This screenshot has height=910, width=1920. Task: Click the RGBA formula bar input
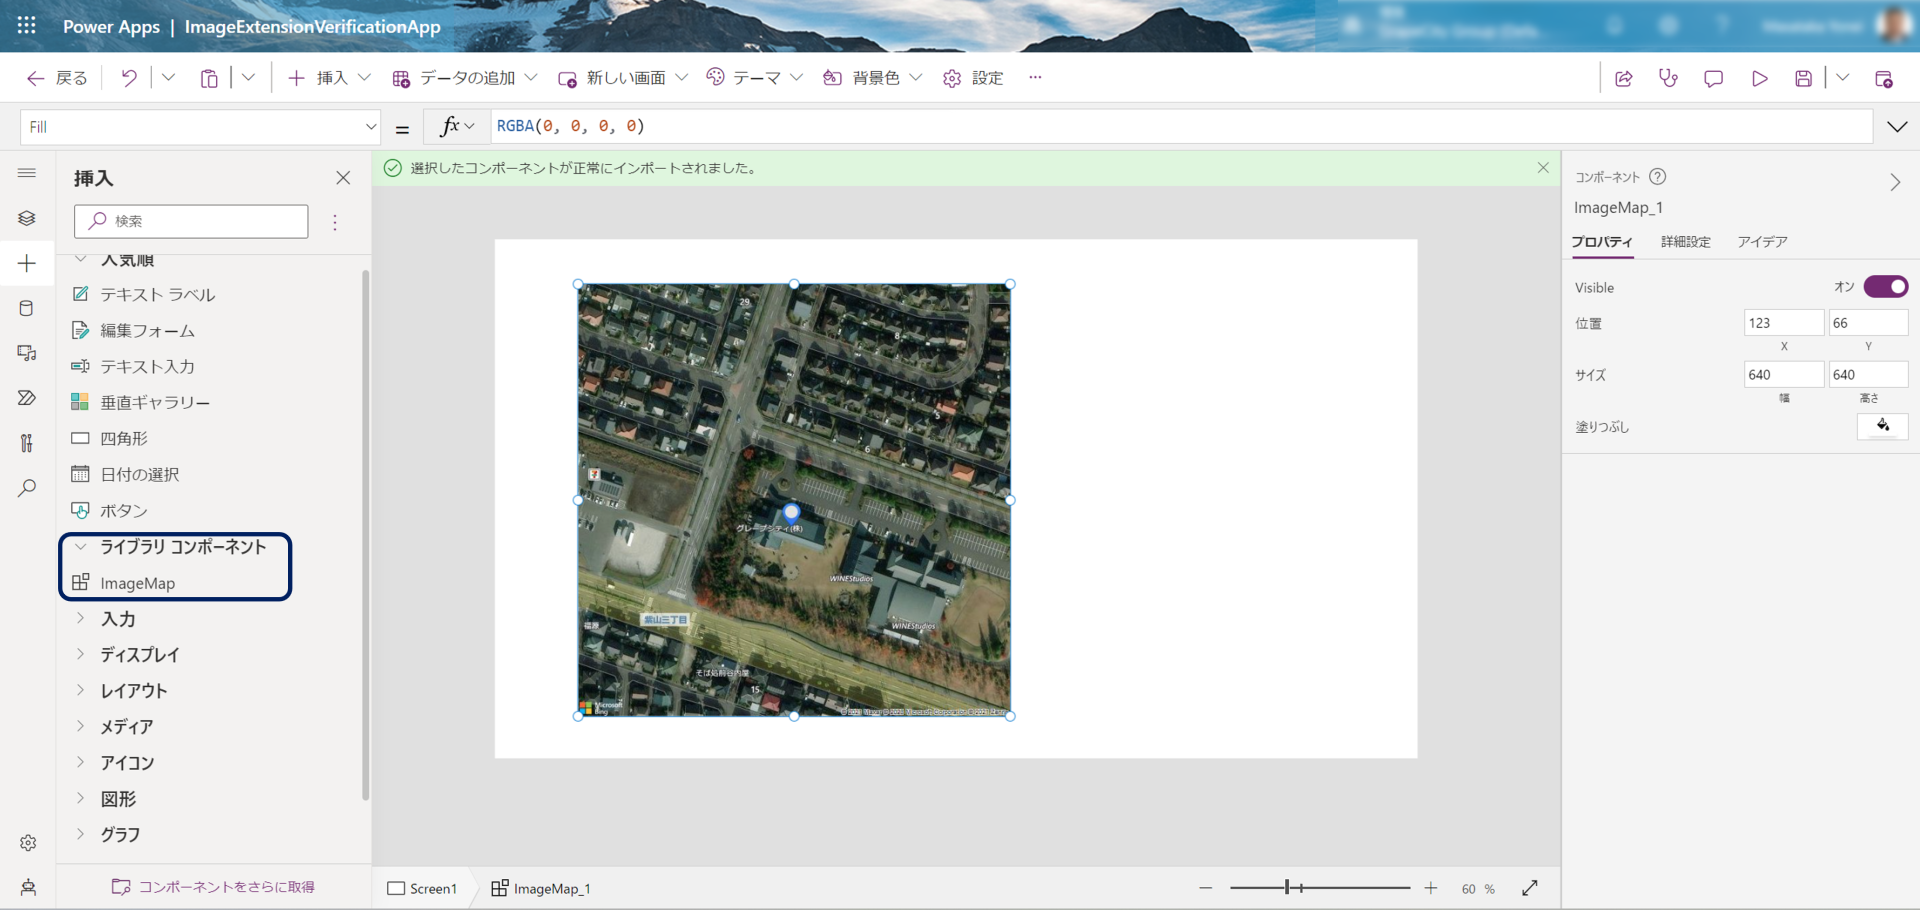(x=1180, y=126)
